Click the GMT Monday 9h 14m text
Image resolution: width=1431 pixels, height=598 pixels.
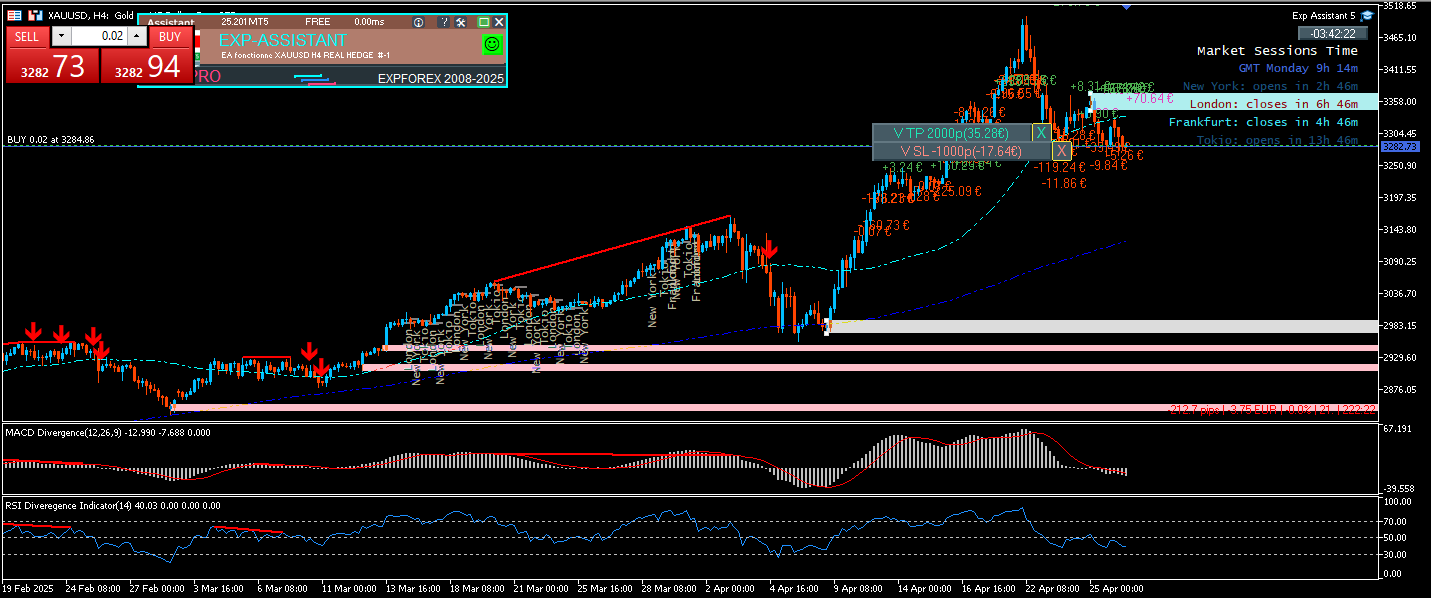tap(1298, 69)
